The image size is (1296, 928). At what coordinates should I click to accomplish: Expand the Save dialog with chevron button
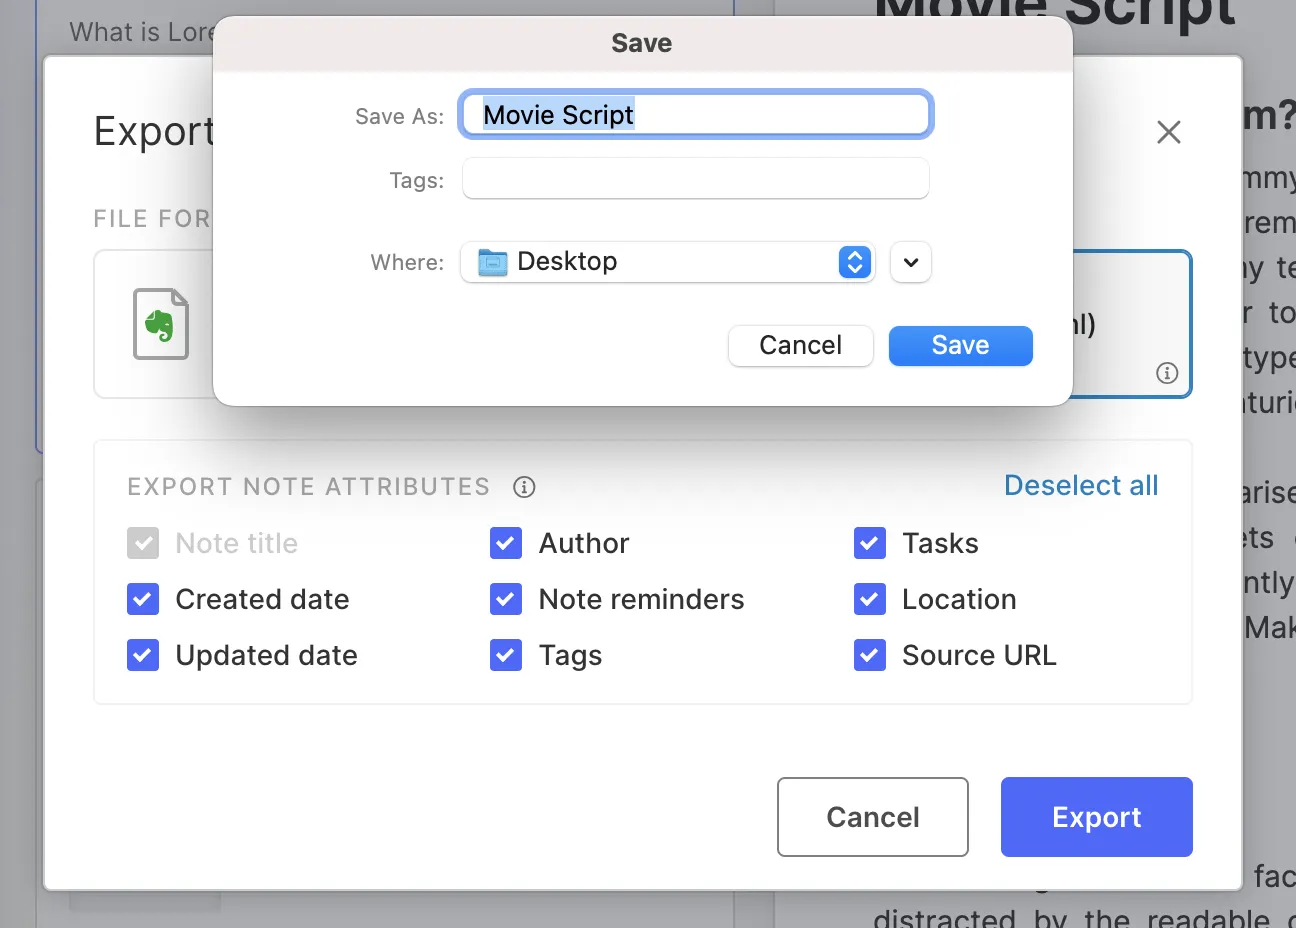[911, 262]
